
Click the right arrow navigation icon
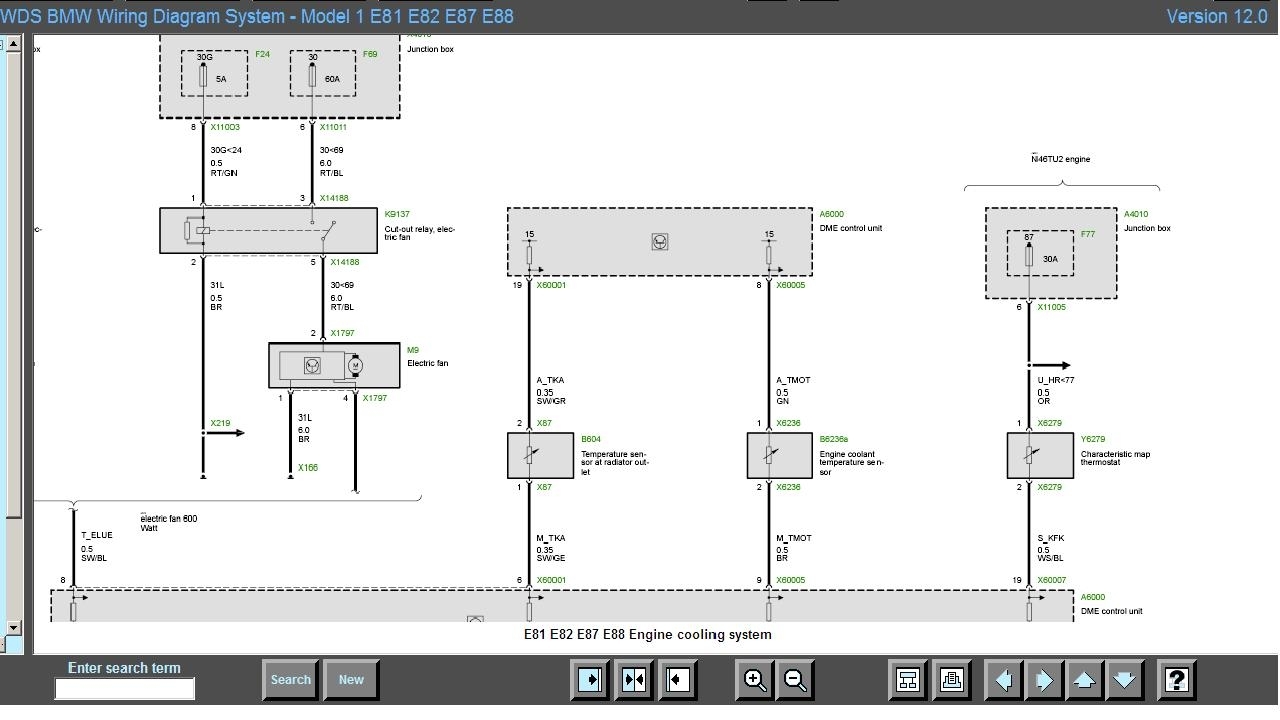pyautogui.click(x=1043, y=680)
